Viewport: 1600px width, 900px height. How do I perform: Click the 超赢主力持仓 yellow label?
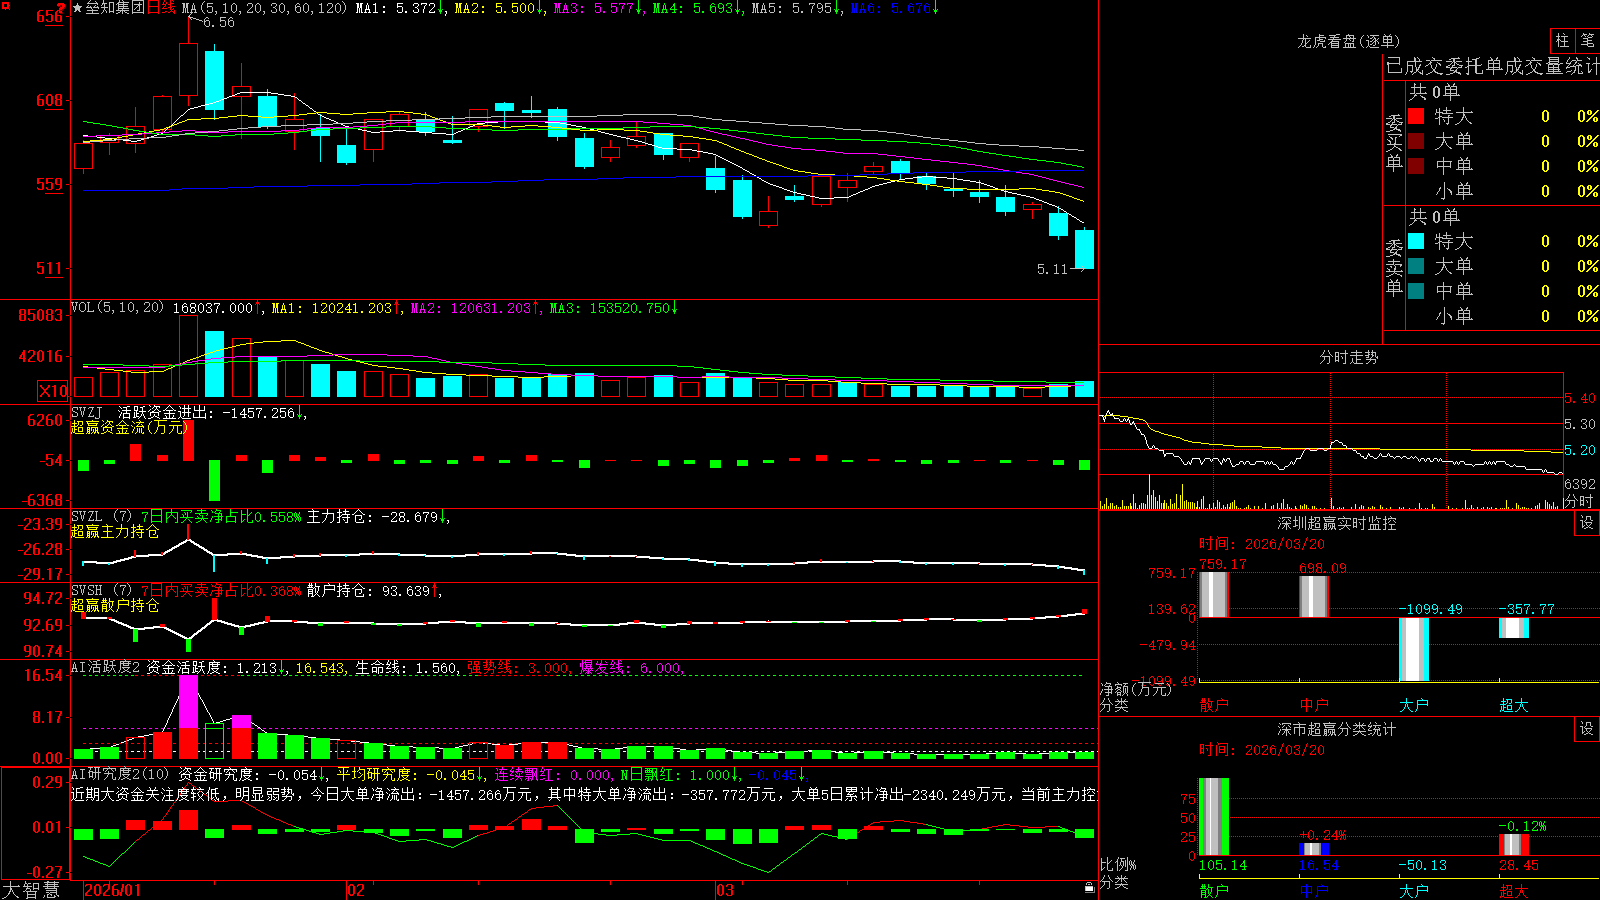(x=115, y=531)
